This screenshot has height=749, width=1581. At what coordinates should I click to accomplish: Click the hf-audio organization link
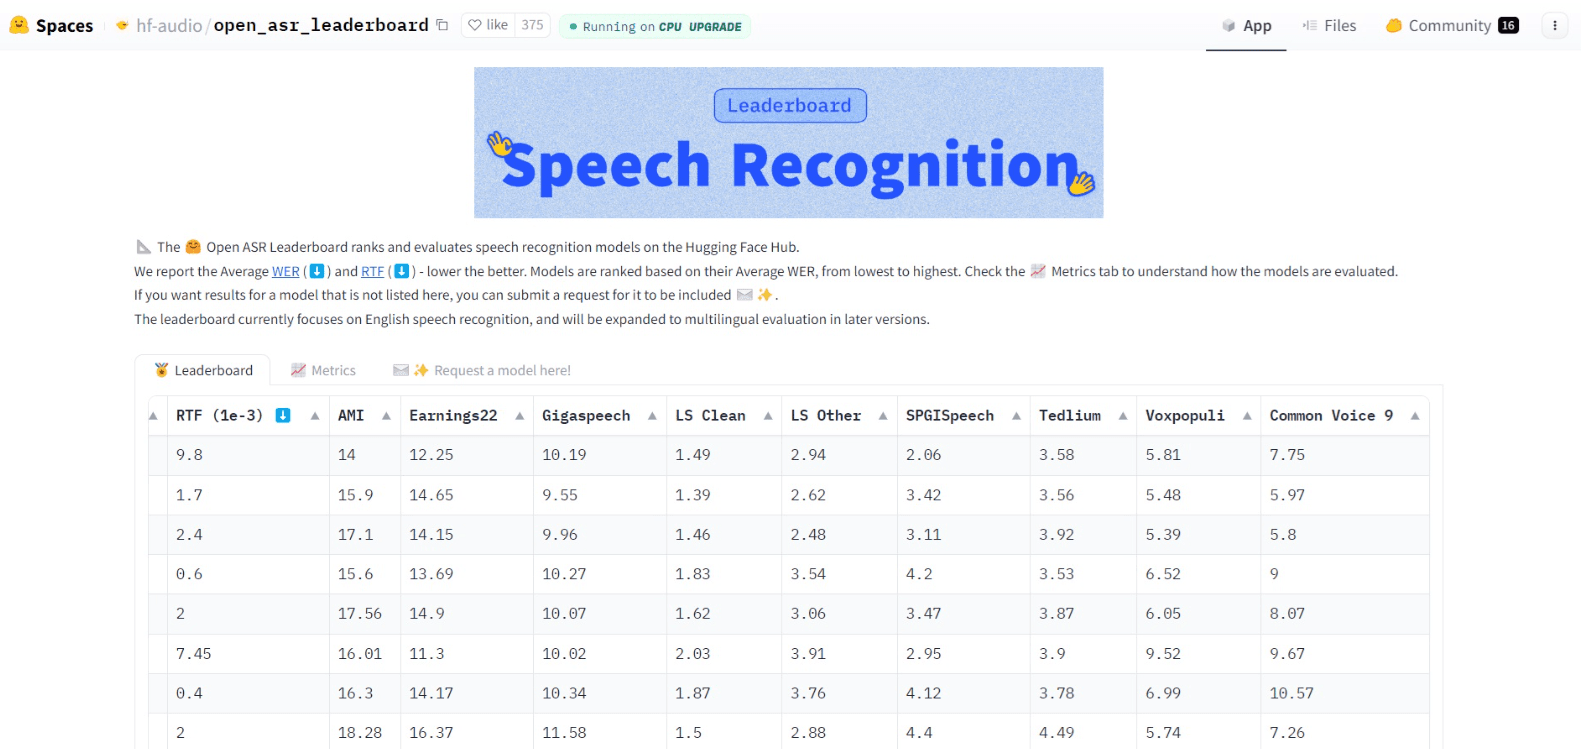pyautogui.click(x=169, y=26)
